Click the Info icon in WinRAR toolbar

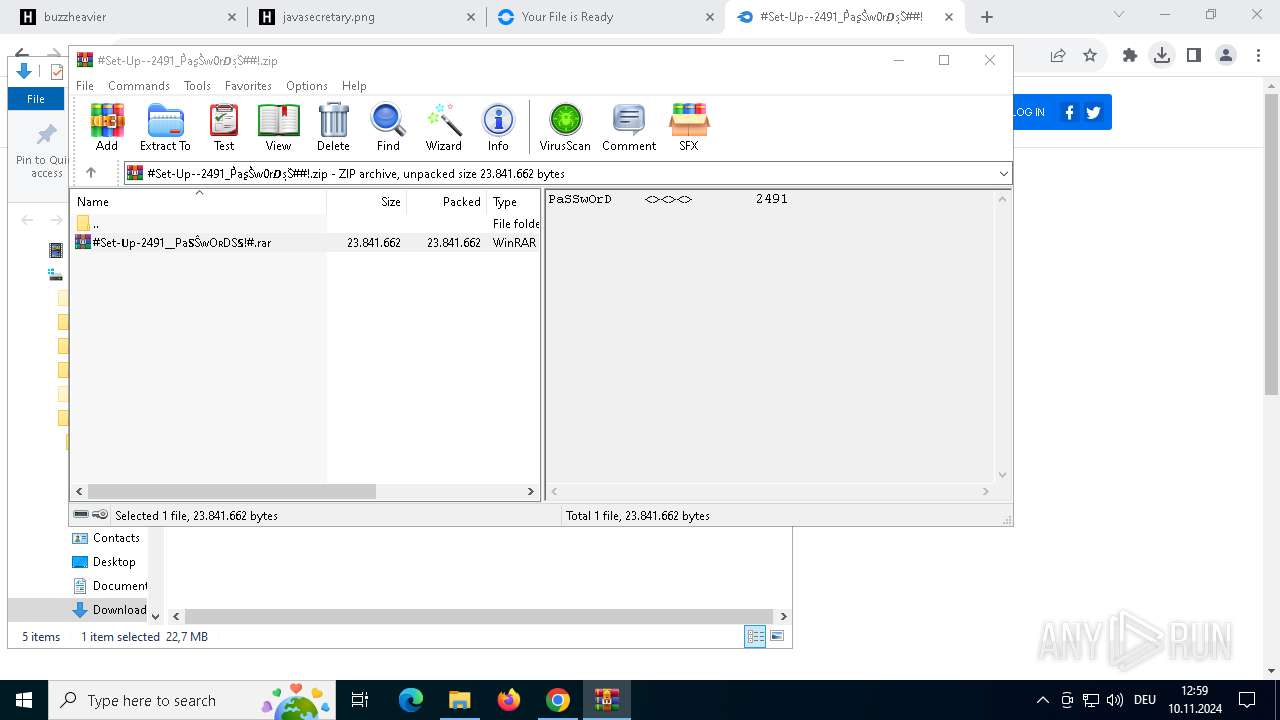pos(498,127)
